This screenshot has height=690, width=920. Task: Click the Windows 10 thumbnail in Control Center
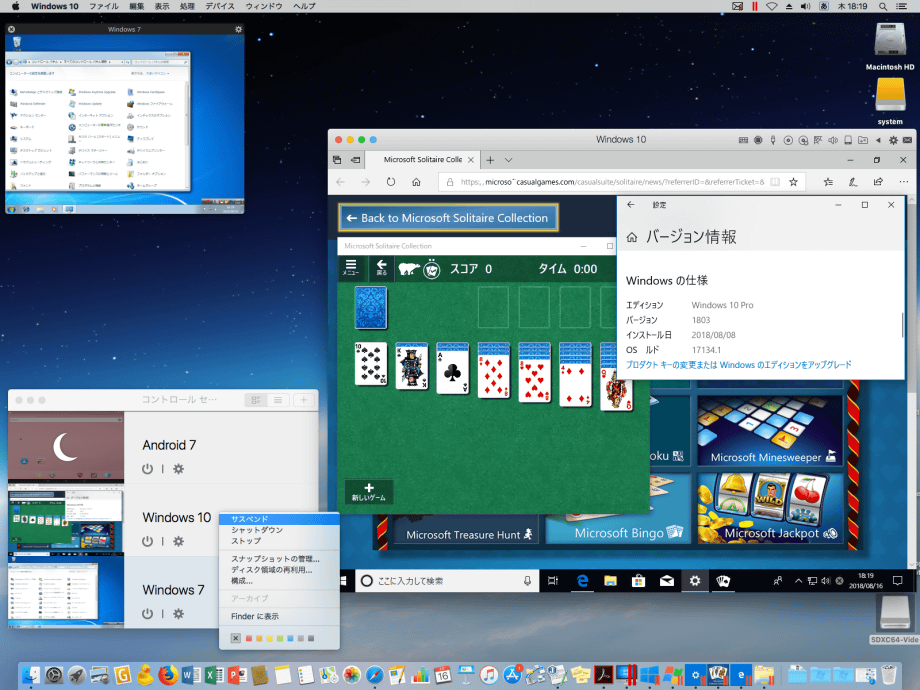pos(66,520)
